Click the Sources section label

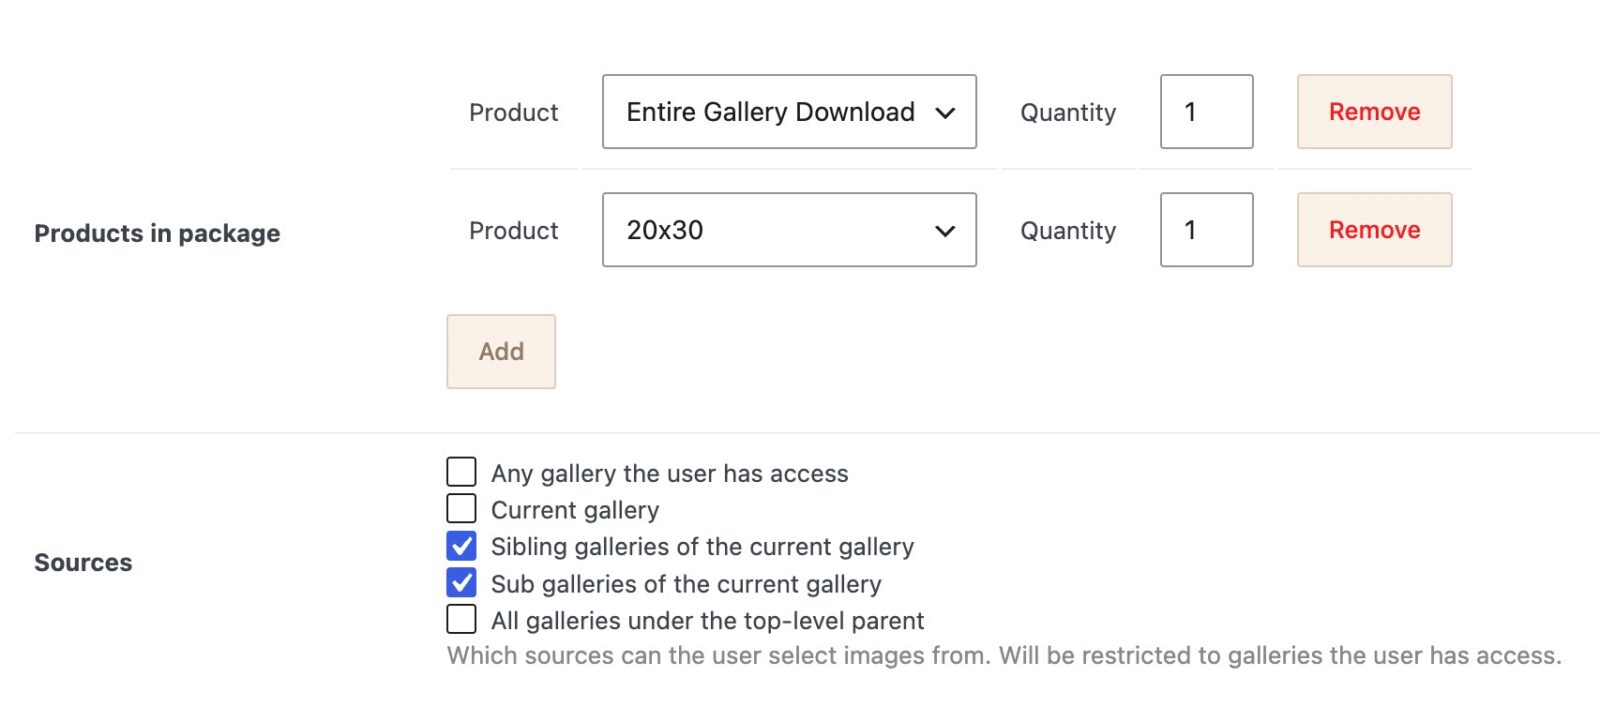83,562
